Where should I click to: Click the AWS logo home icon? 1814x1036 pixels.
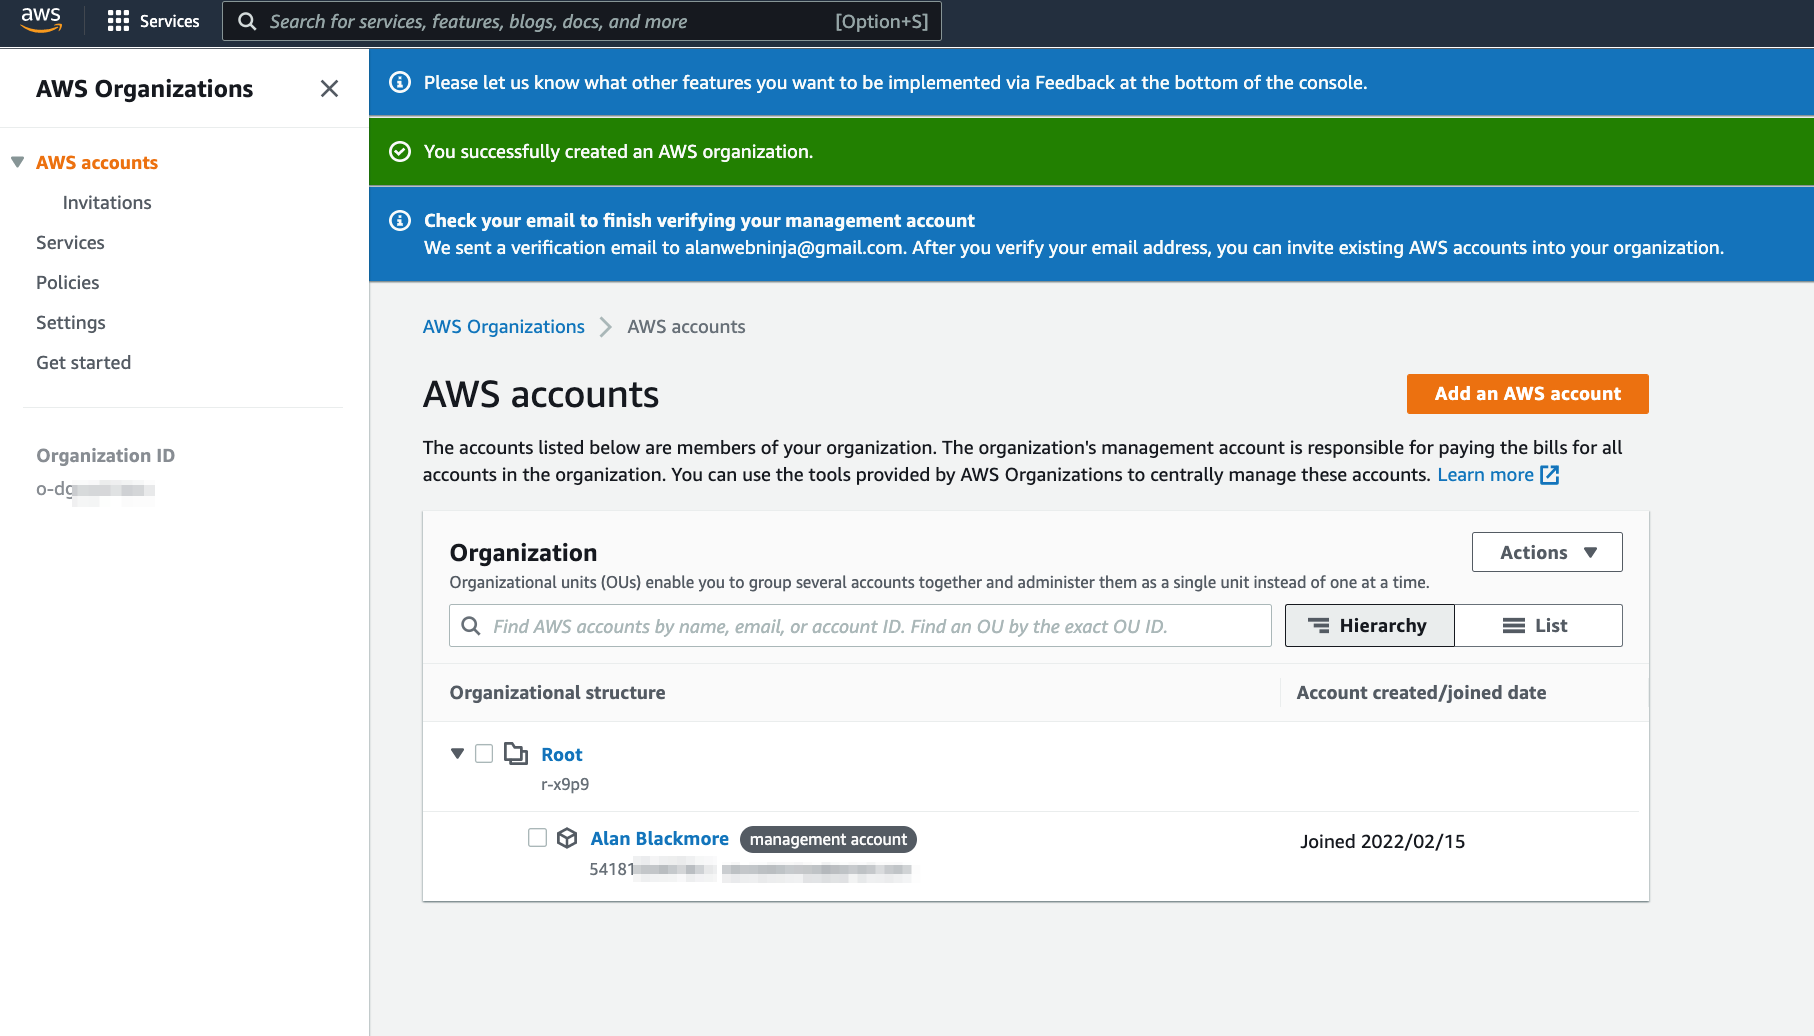coord(41,20)
